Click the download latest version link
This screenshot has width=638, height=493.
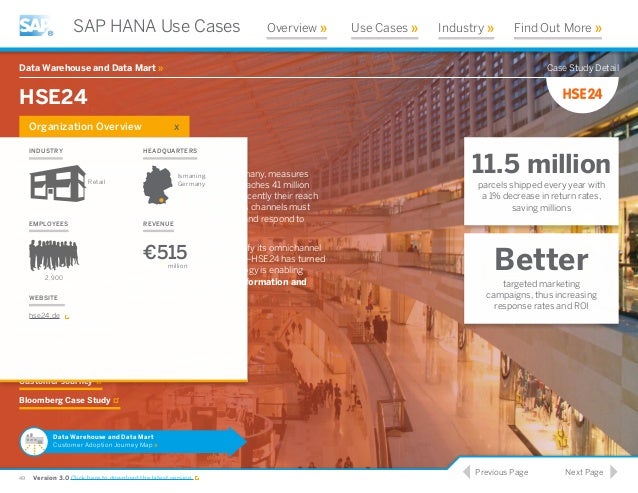point(134,478)
